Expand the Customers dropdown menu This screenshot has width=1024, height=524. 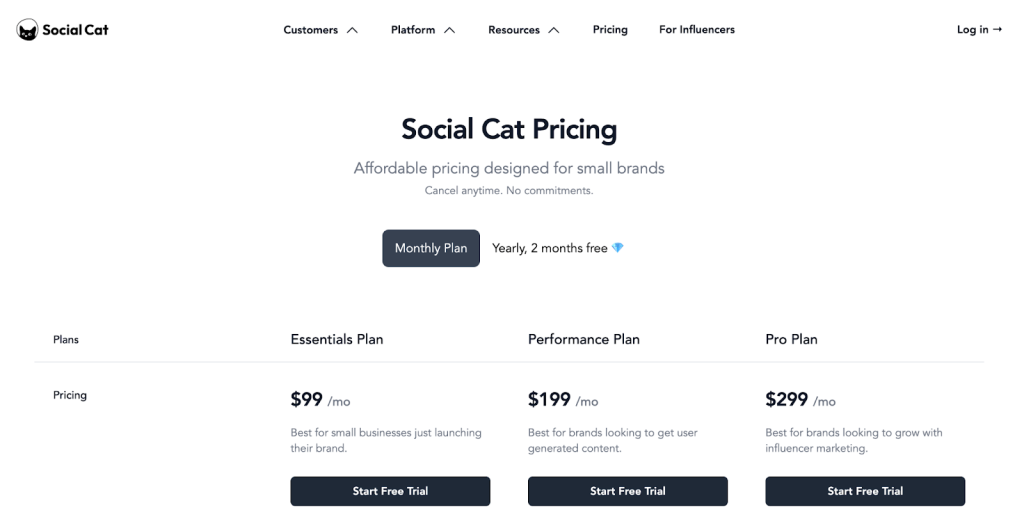tap(311, 30)
